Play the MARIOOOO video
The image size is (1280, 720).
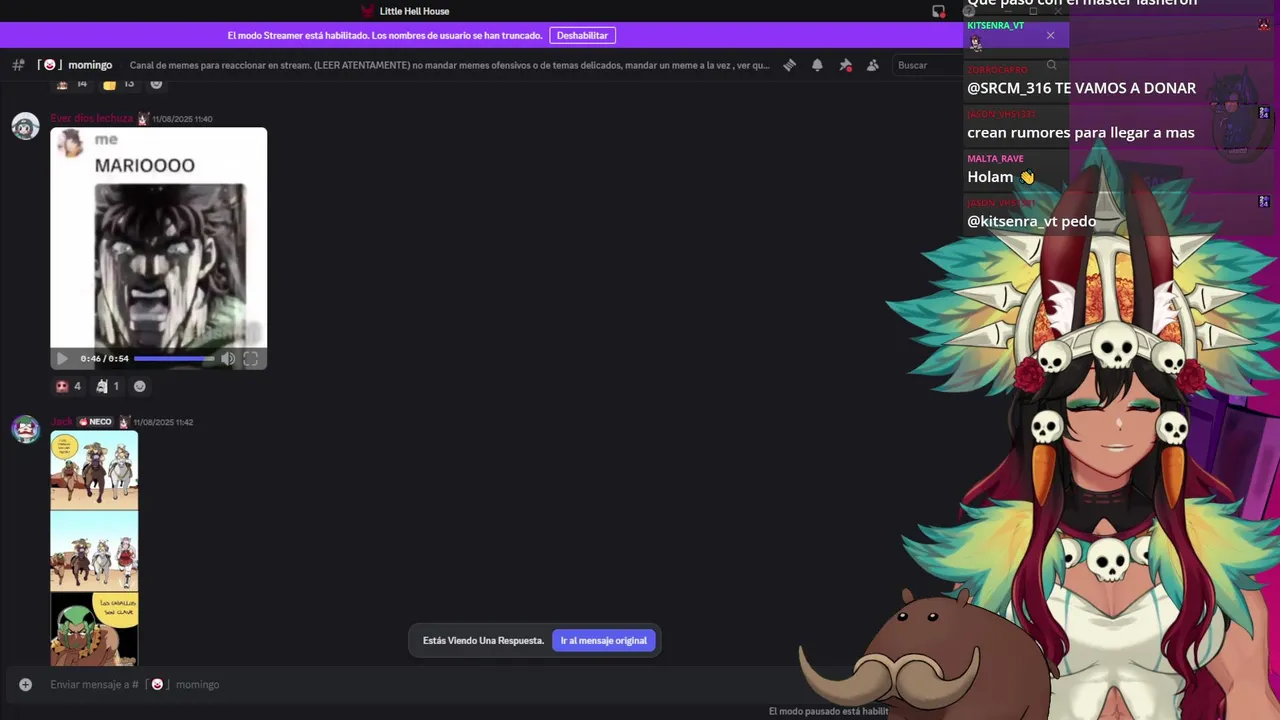(x=62, y=358)
